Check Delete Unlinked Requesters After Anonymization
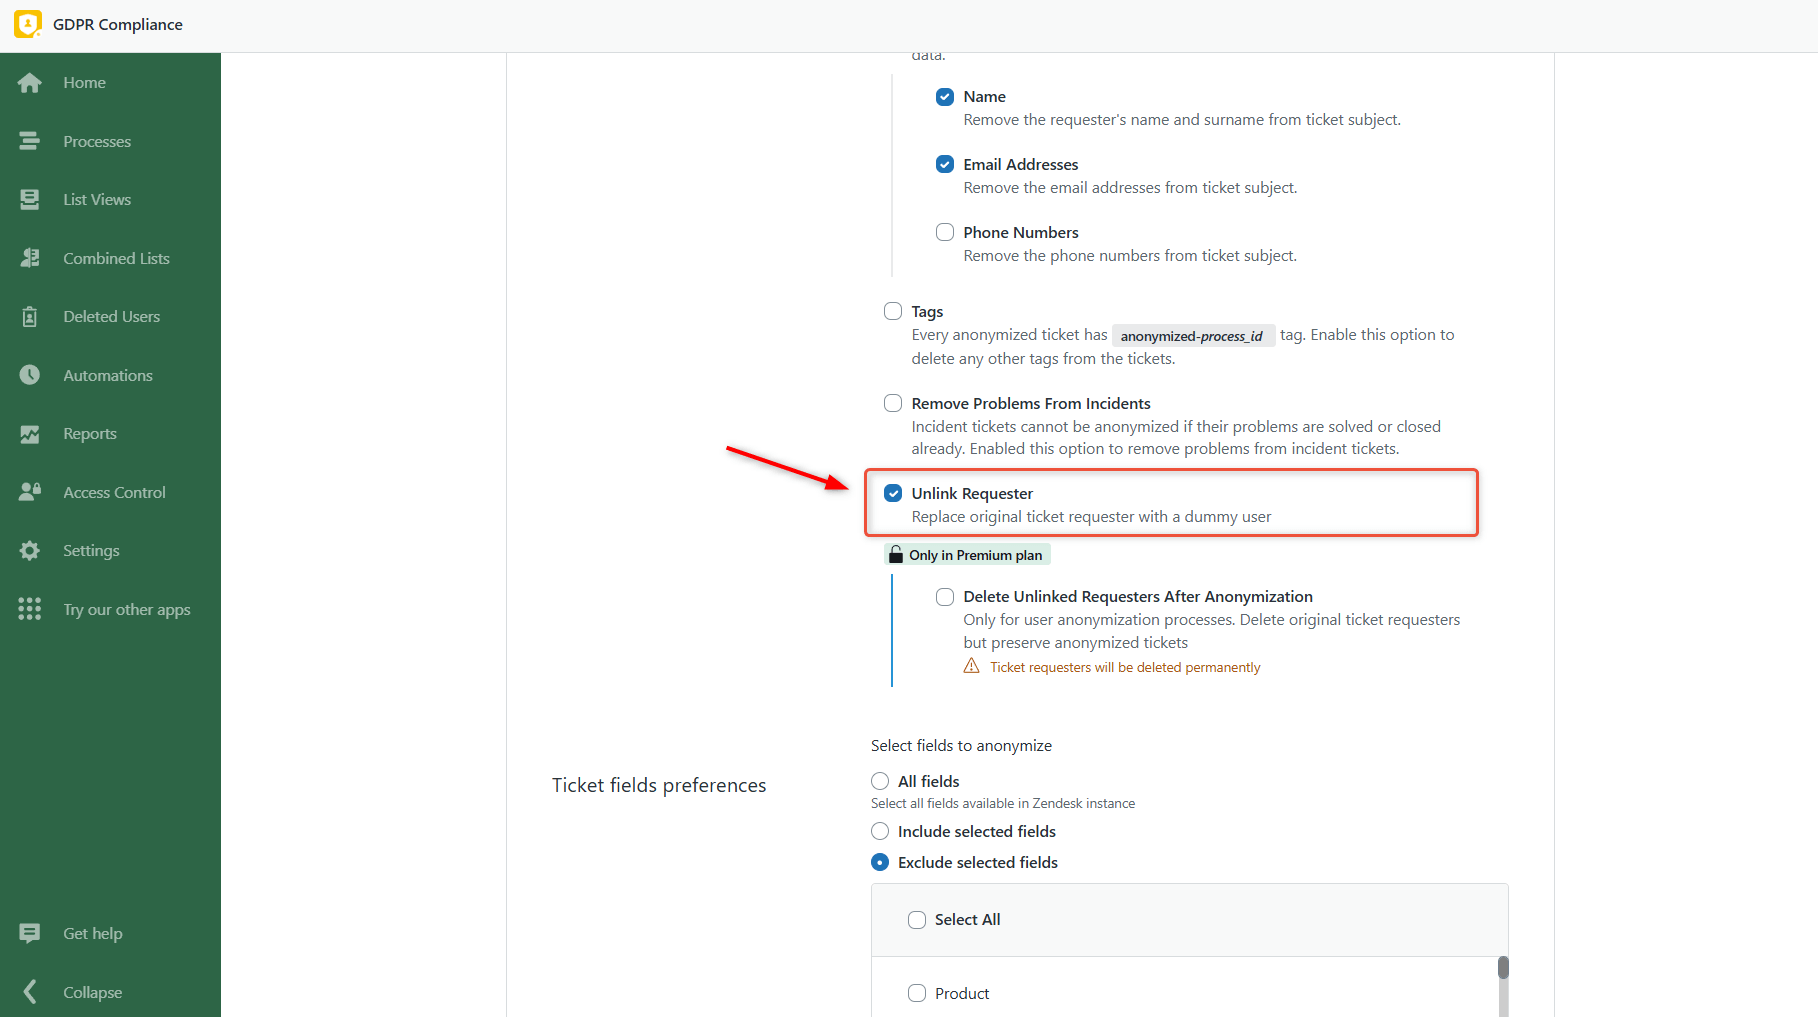The image size is (1818, 1017). point(944,596)
